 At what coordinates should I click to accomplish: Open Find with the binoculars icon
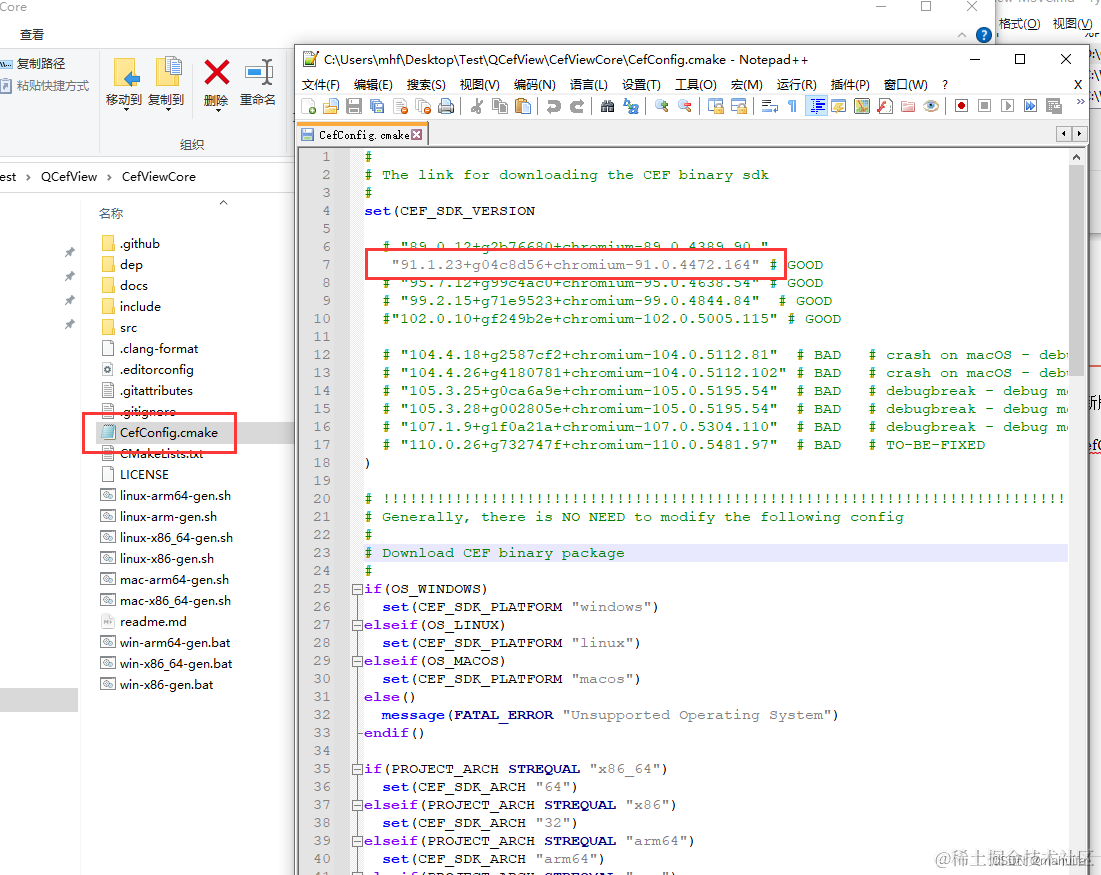tap(607, 106)
